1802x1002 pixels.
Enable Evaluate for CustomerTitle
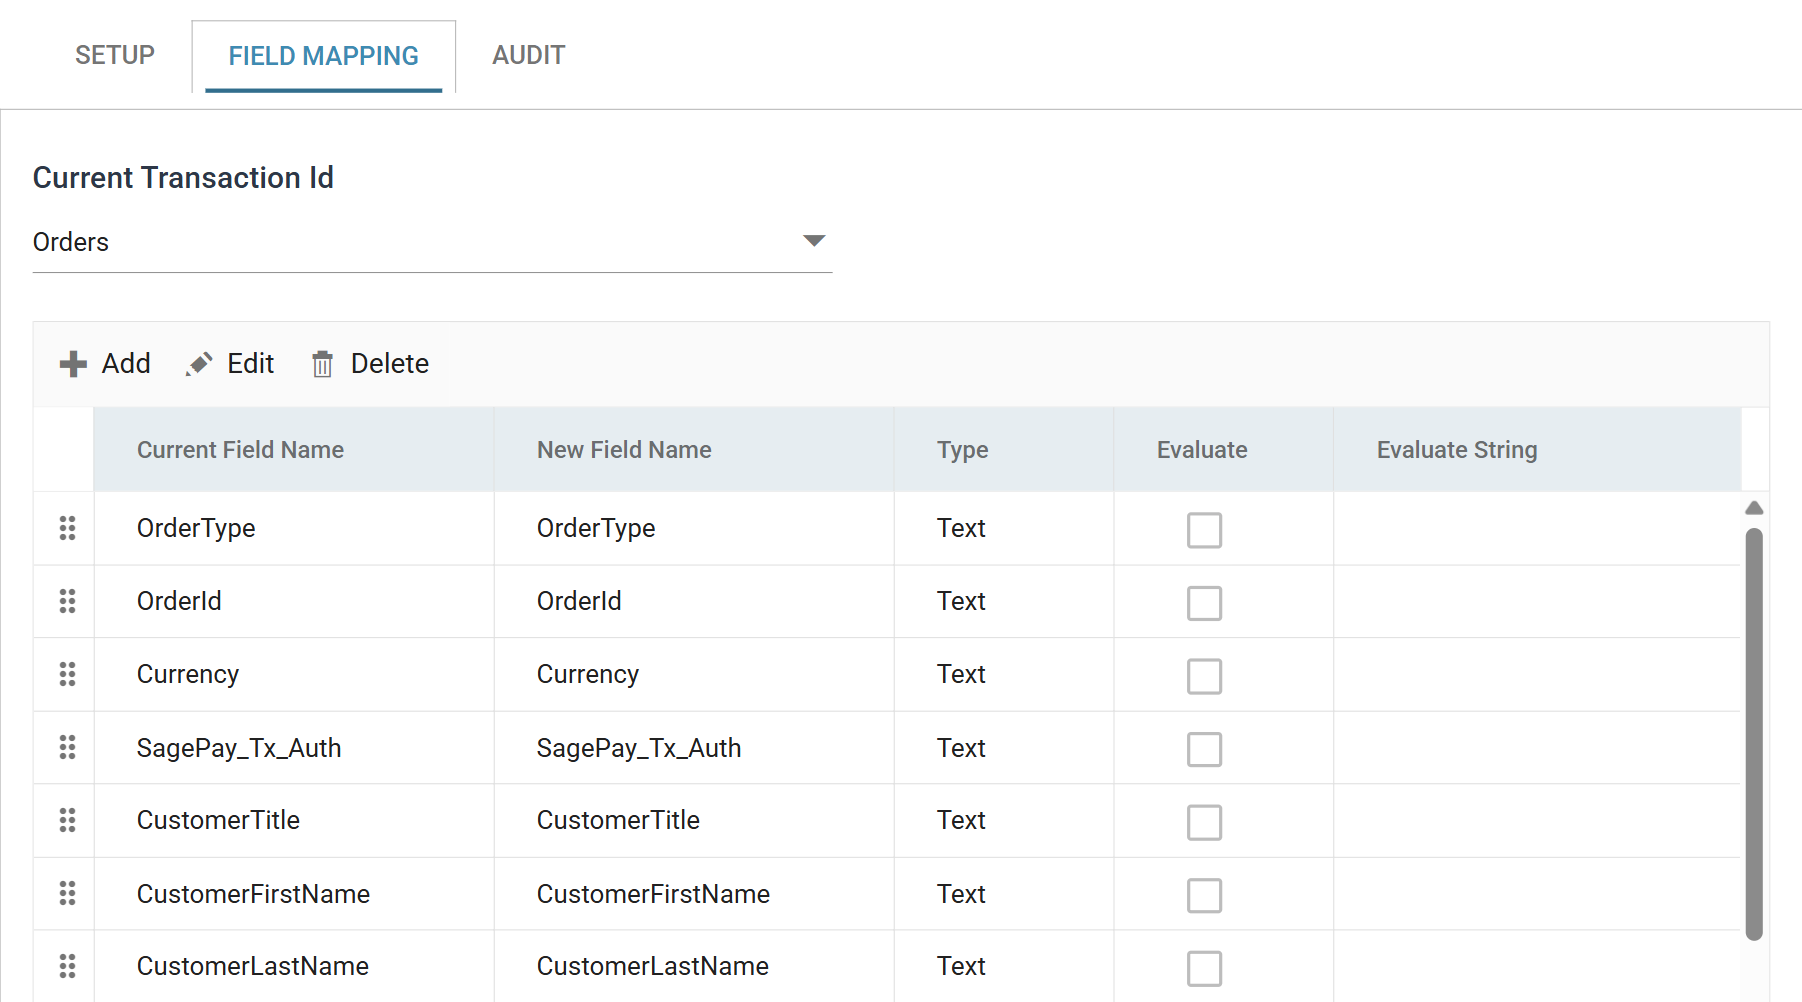click(x=1204, y=822)
